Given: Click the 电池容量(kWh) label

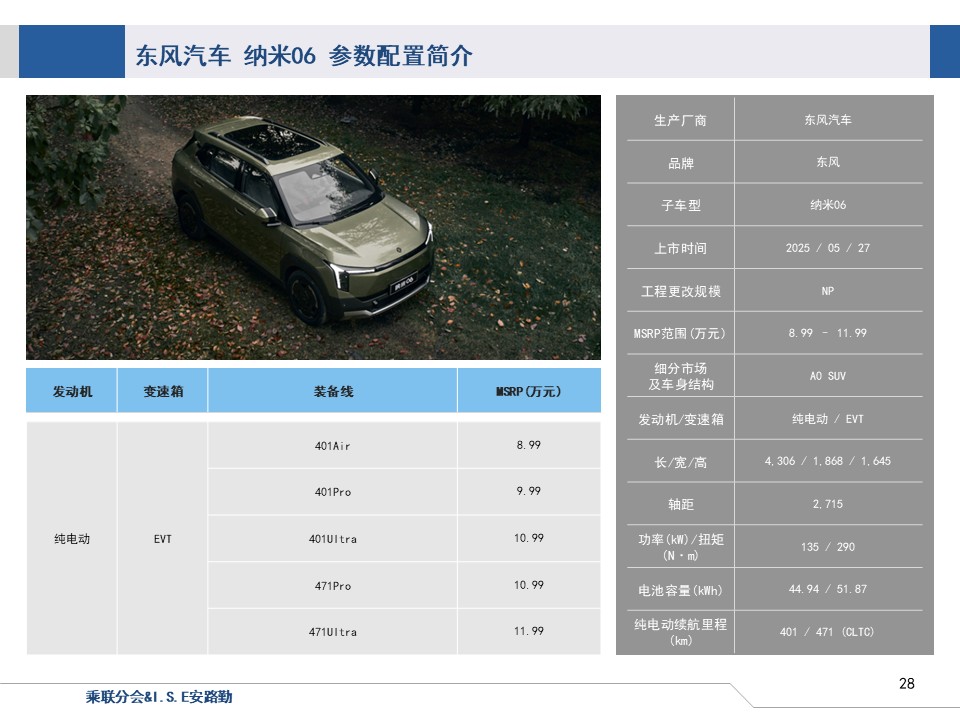Looking at the screenshot, I should 680,590.
